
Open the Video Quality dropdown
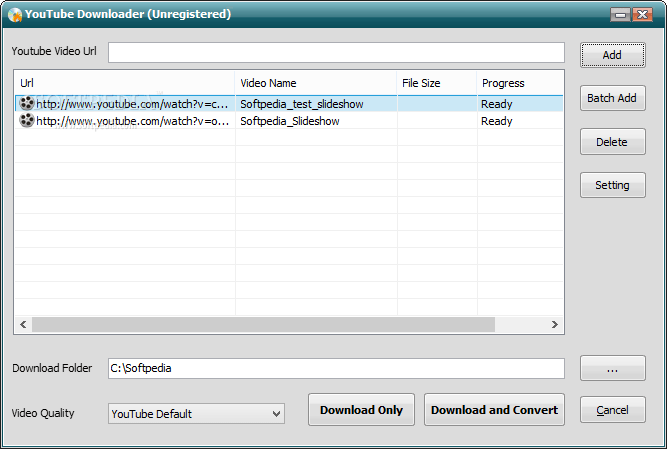tap(196, 414)
